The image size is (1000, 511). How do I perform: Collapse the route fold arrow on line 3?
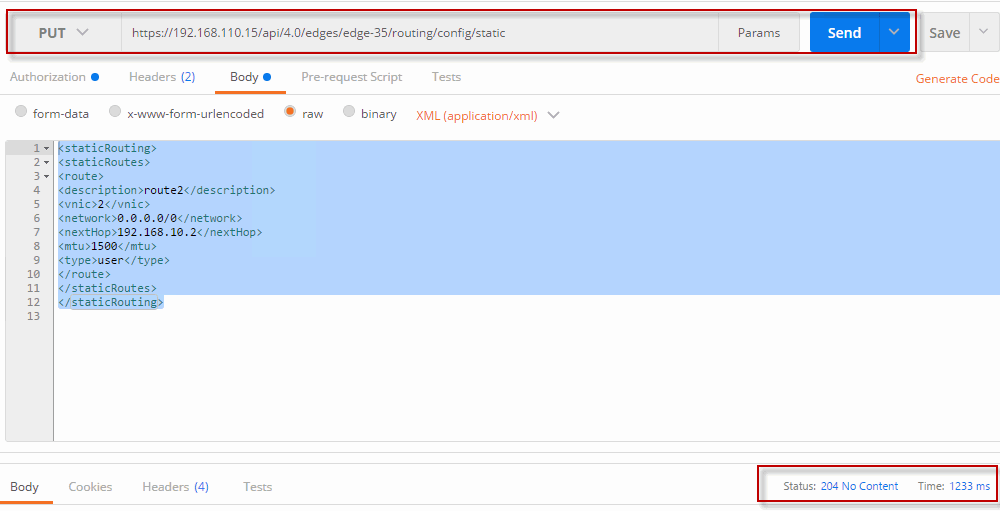46,176
